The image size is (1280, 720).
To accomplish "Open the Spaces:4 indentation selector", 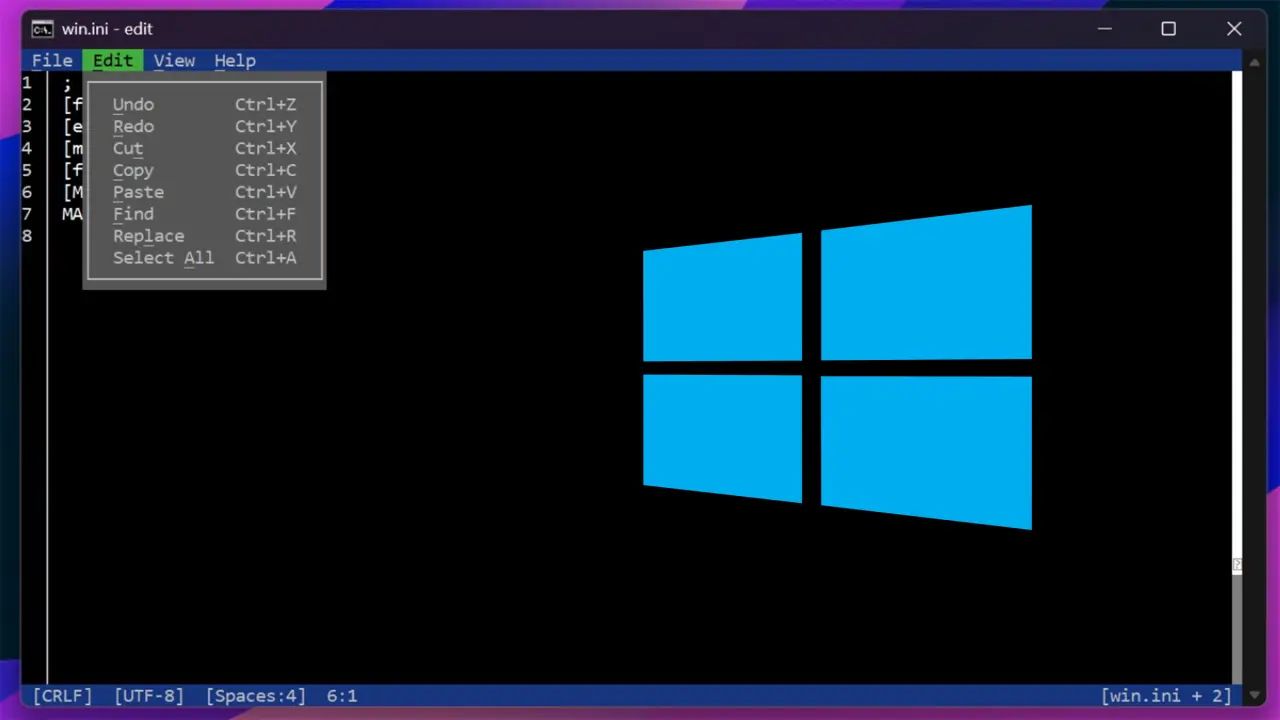I will pos(256,696).
